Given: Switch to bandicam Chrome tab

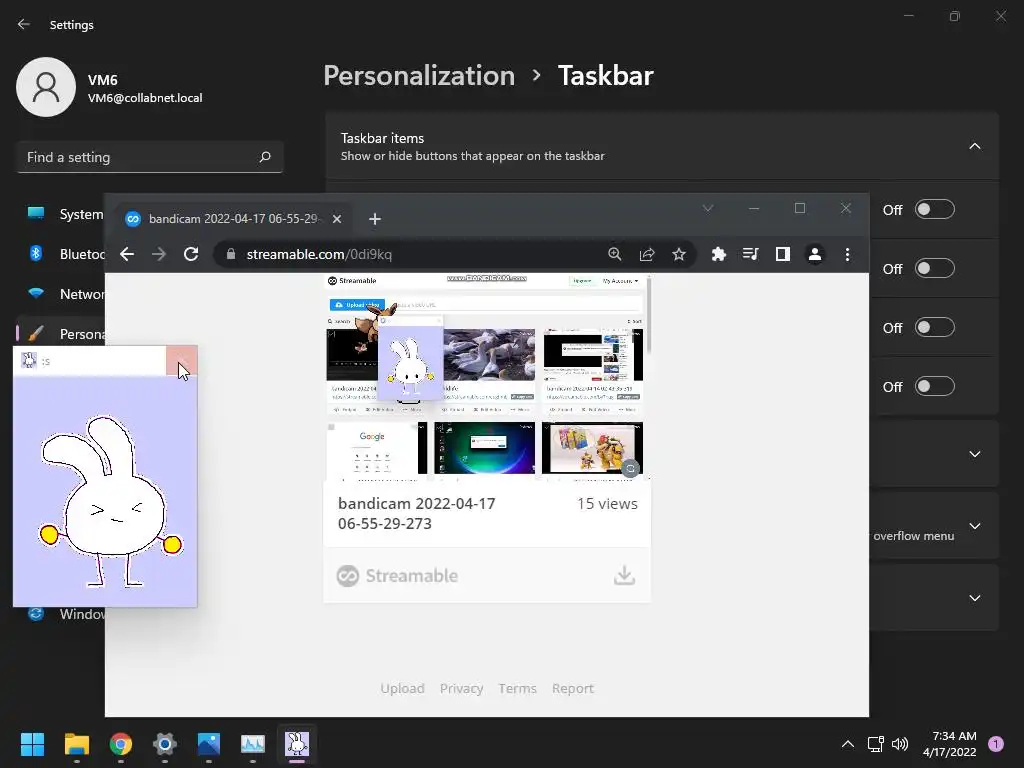Looking at the screenshot, I should (x=233, y=219).
